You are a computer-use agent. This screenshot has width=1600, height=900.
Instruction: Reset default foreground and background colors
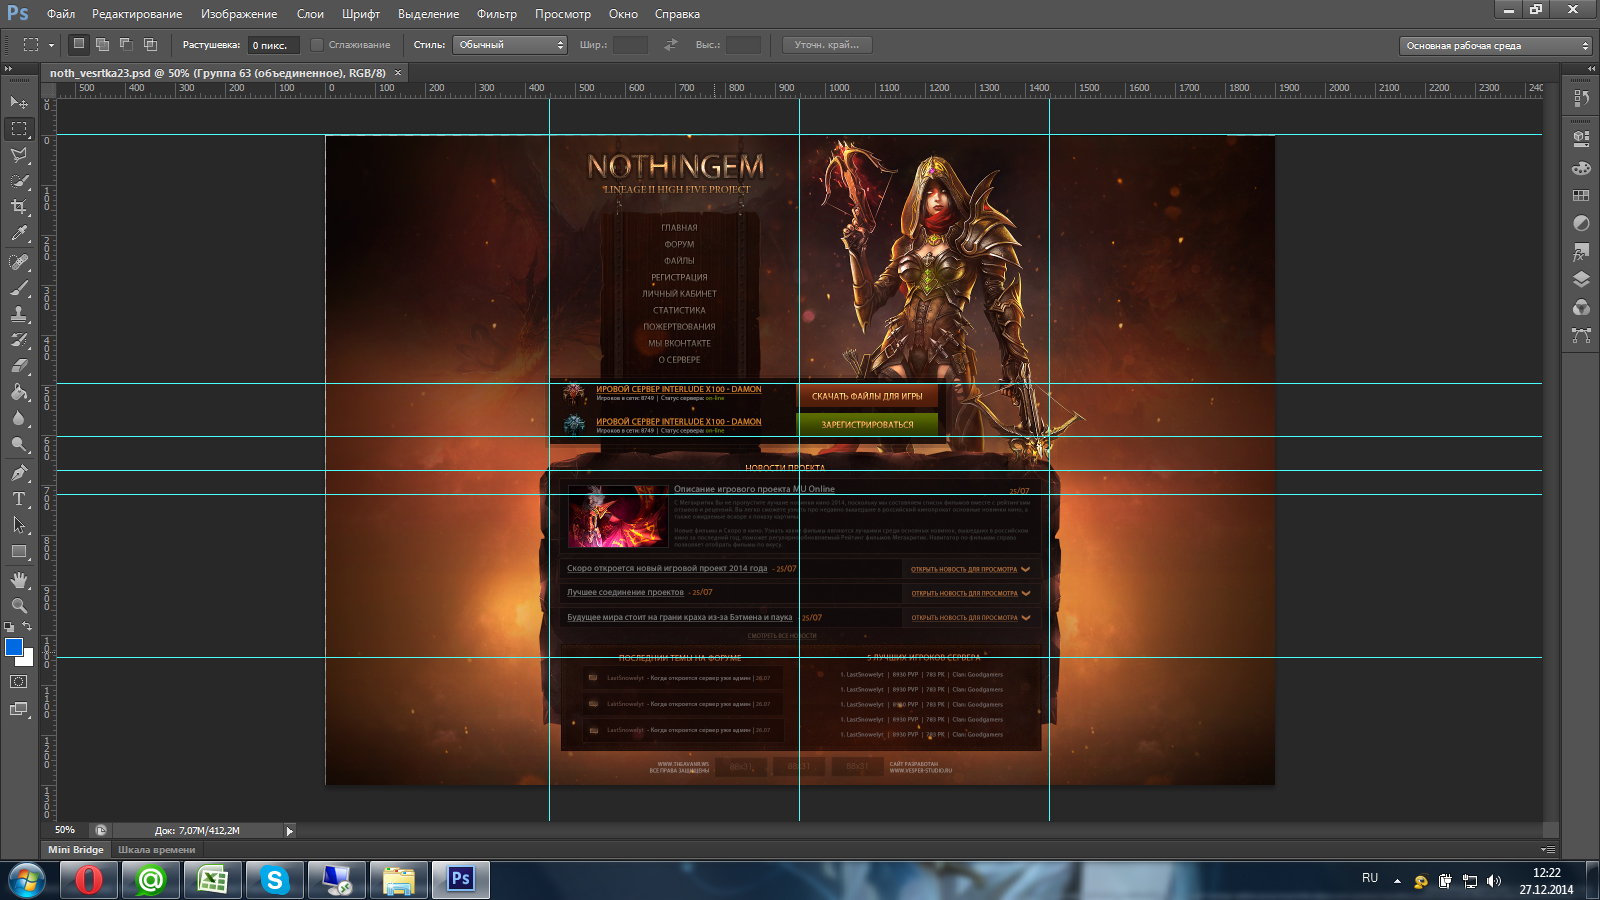(x=9, y=627)
